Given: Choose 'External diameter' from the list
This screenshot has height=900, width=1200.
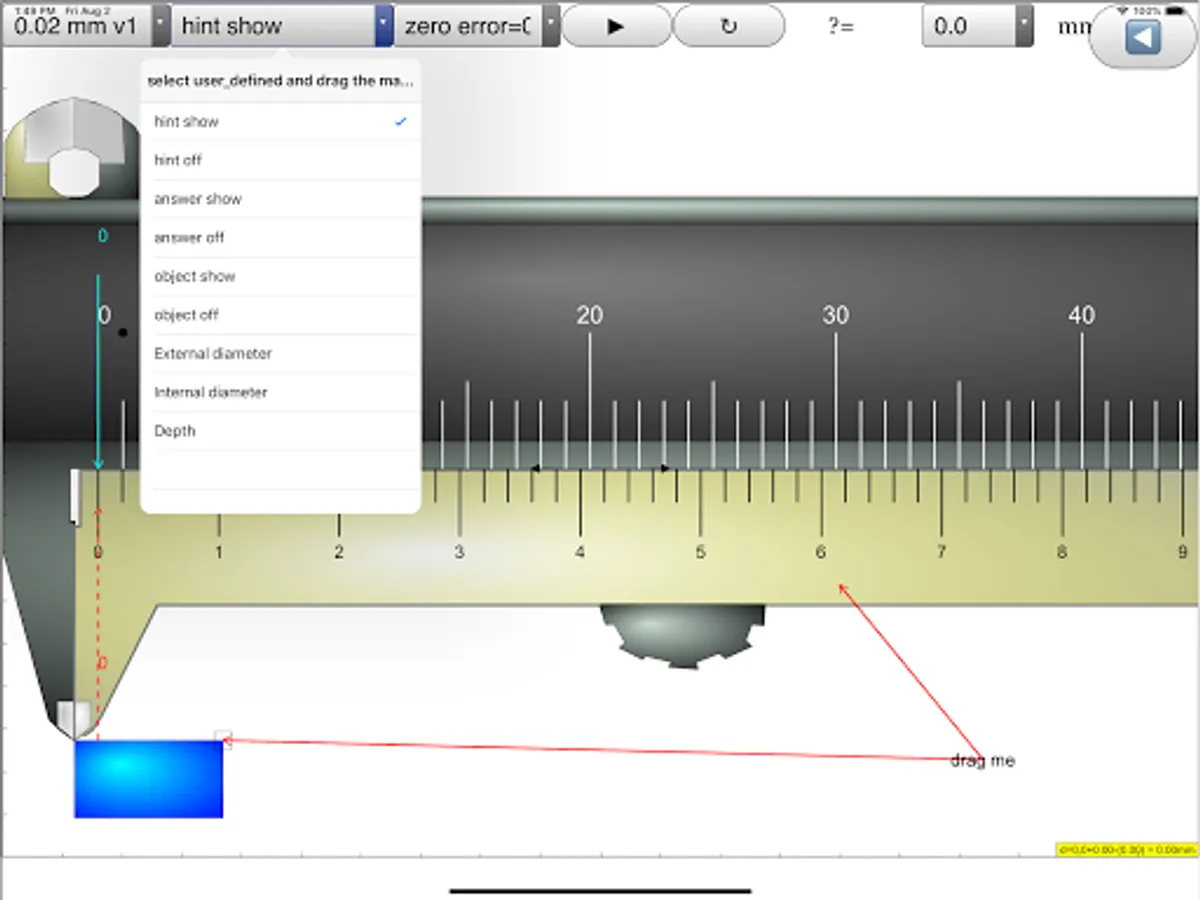Looking at the screenshot, I should 280,354.
